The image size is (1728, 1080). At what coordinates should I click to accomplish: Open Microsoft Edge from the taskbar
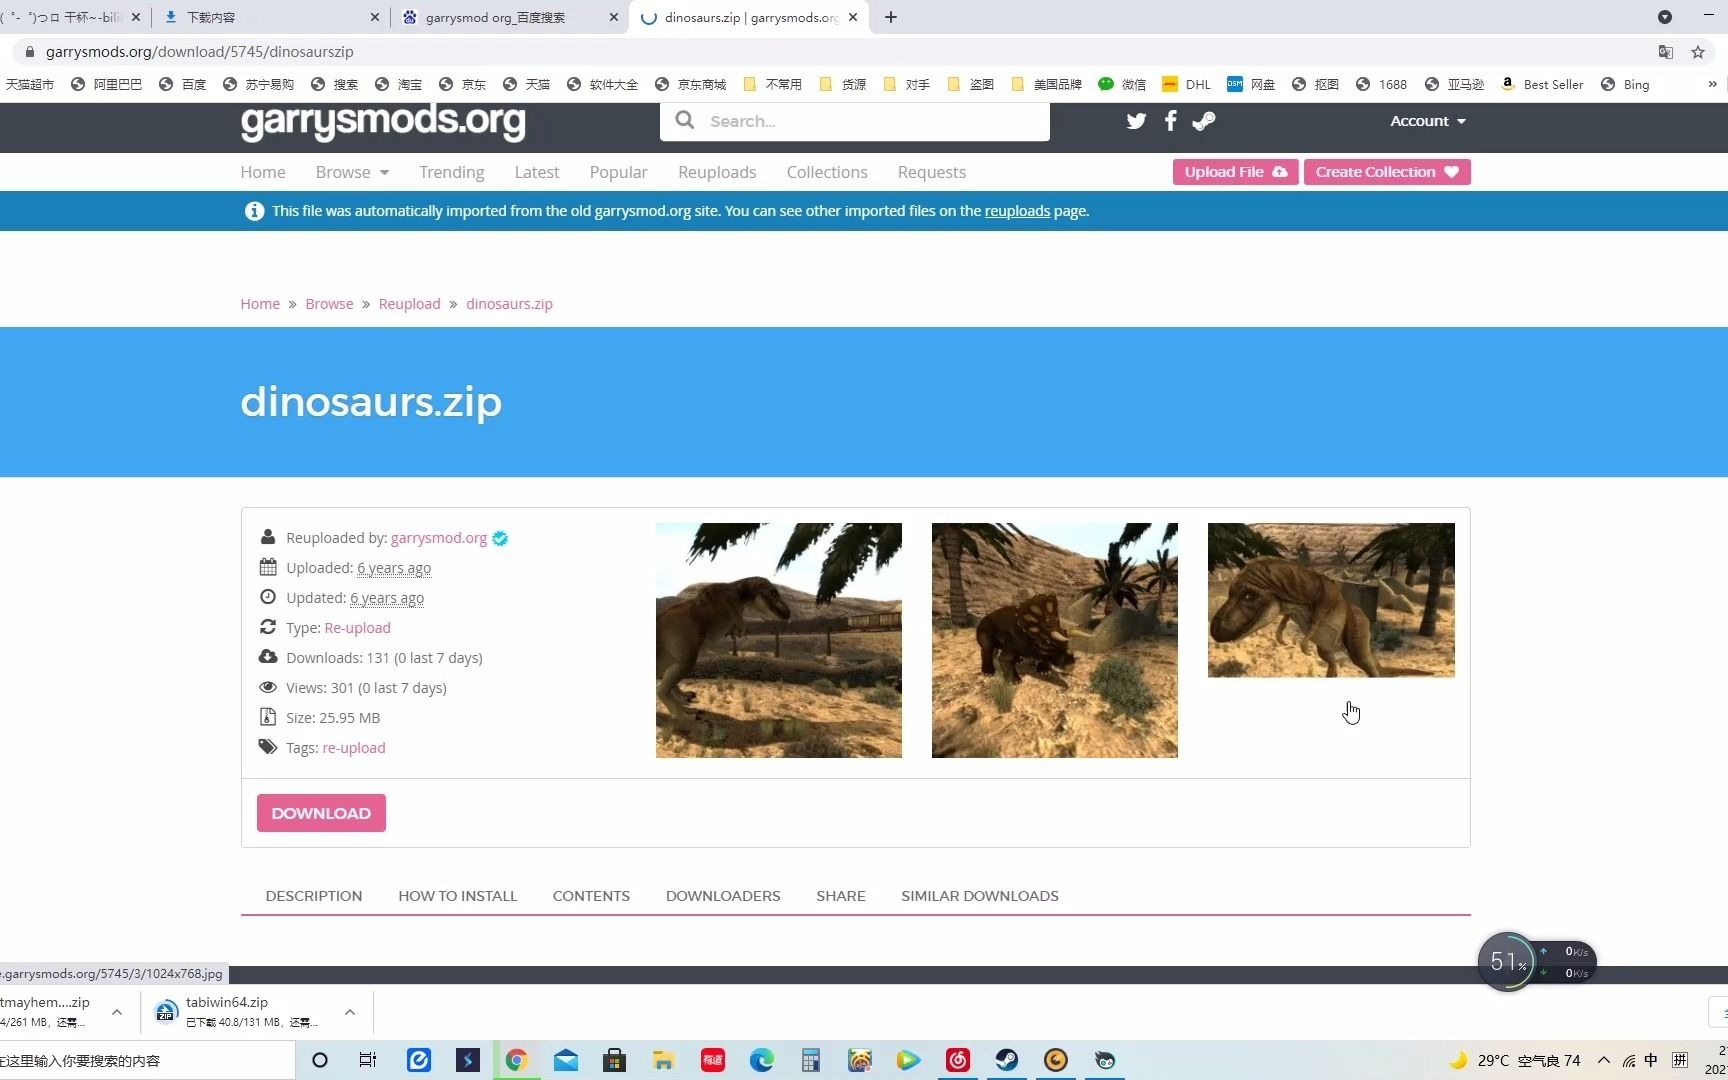click(762, 1060)
